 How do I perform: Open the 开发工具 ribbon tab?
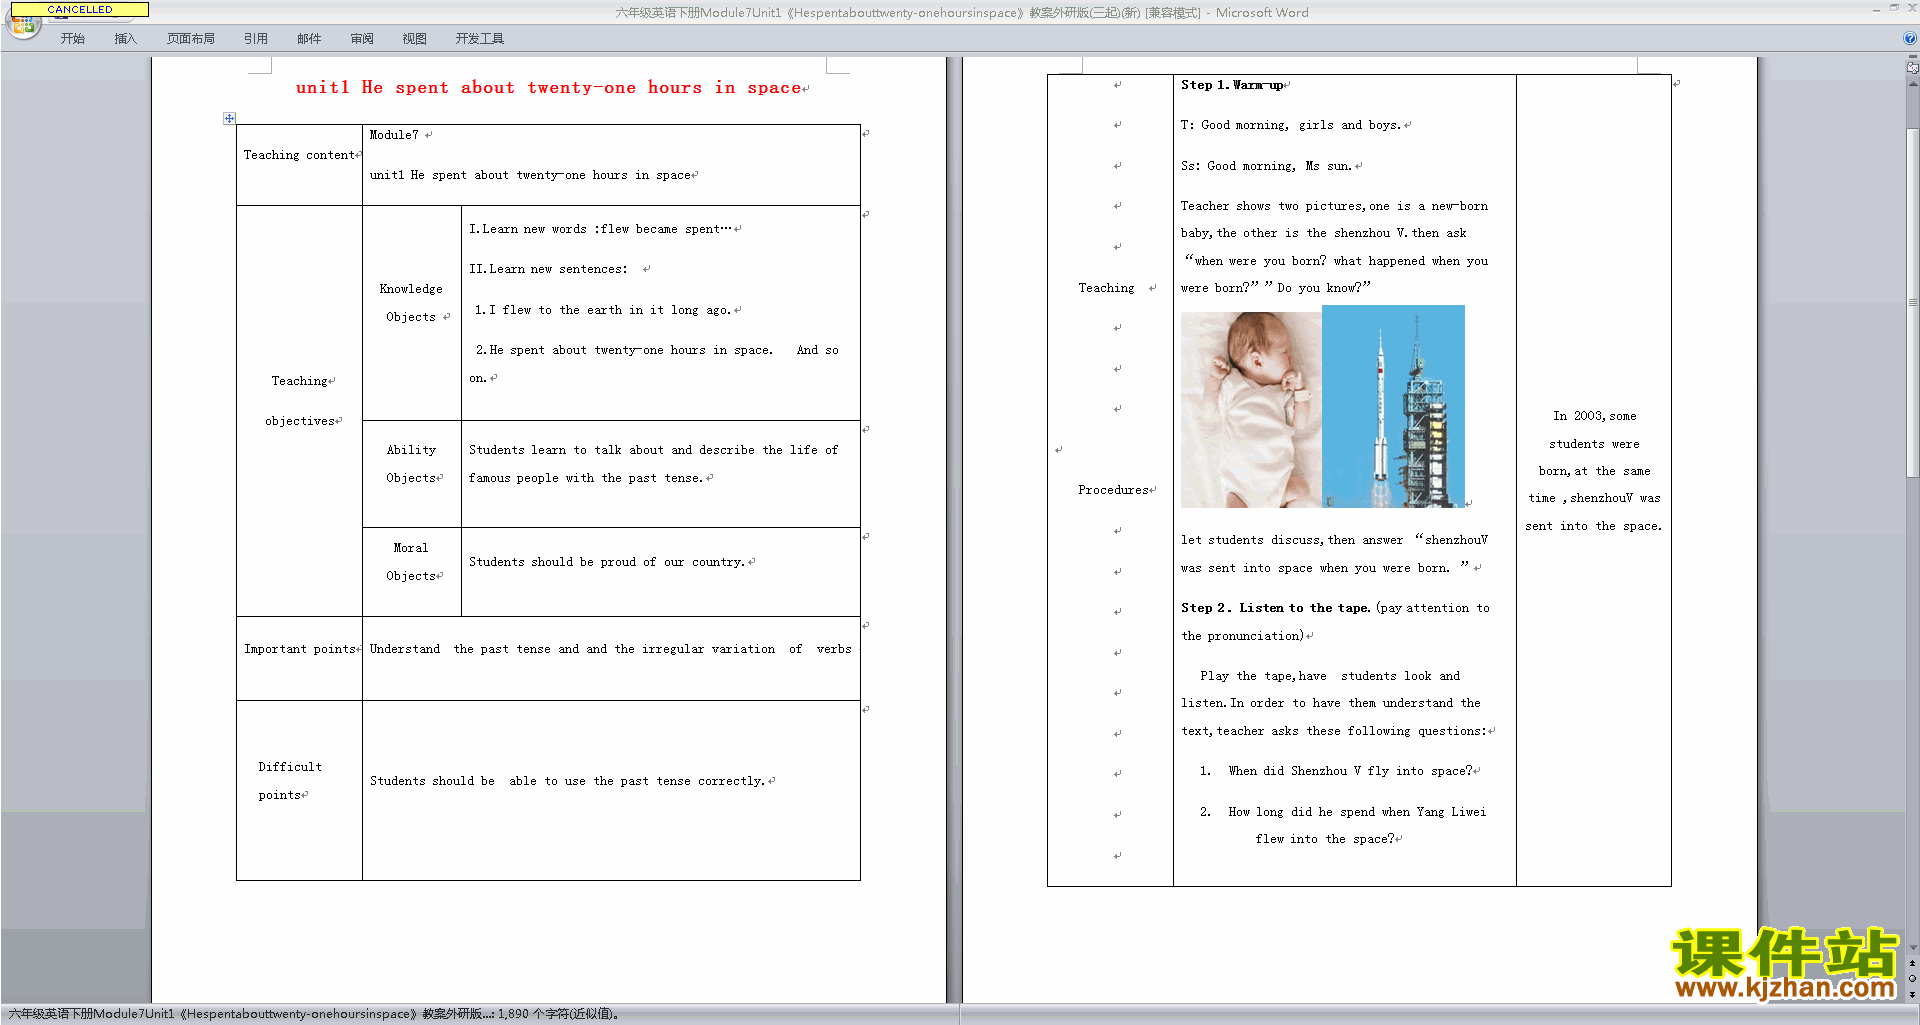click(480, 39)
